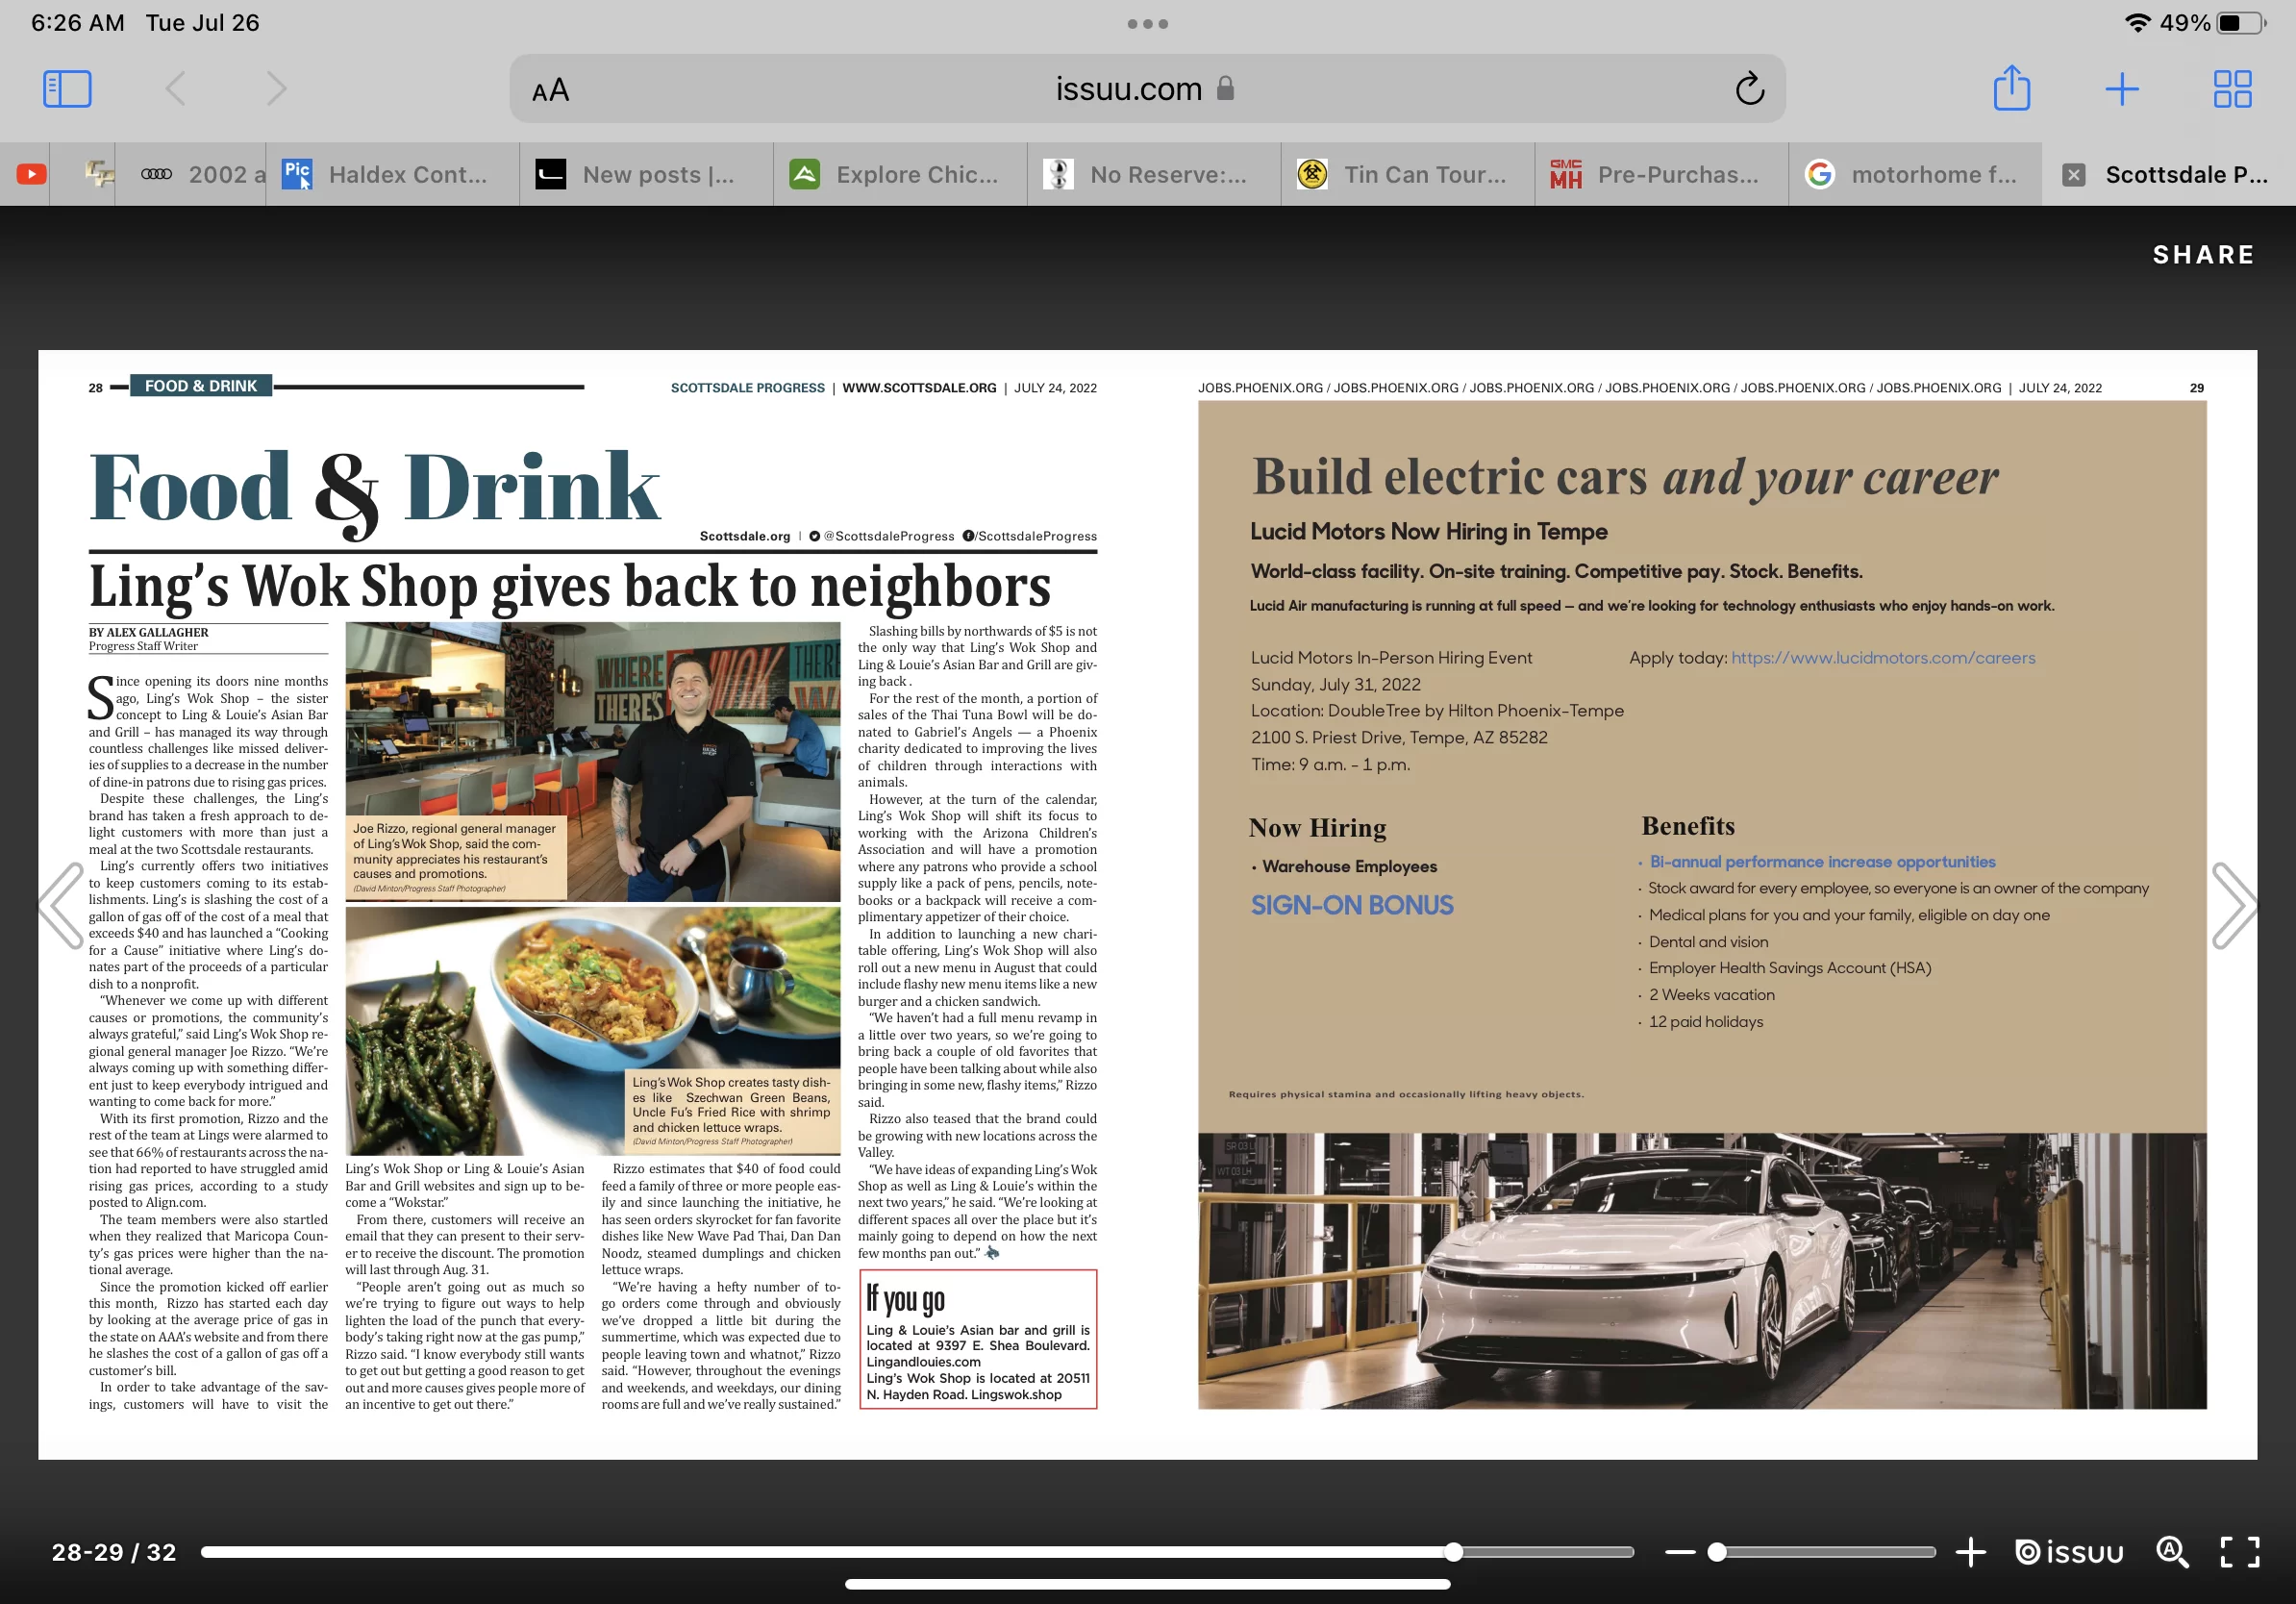Click the page progress slider handle
The width and height of the screenshot is (2296, 1604).
tap(1453, 1552)
